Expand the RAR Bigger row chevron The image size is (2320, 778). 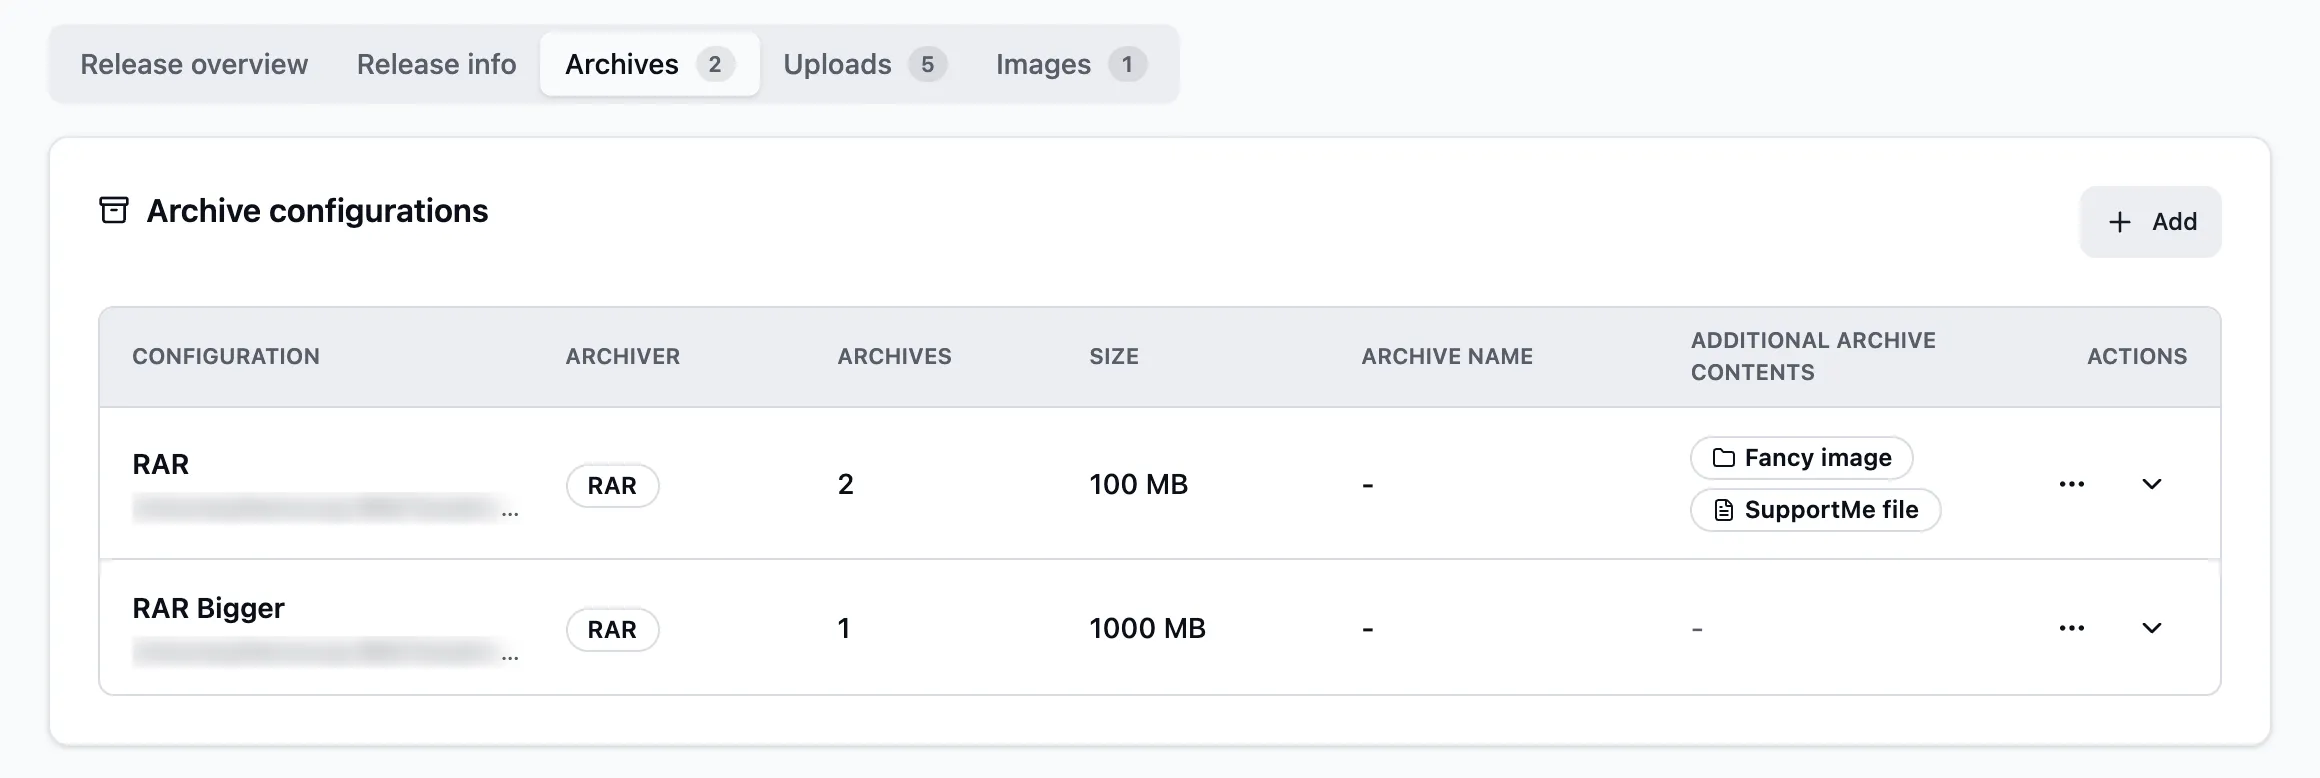[x=2152, y=628]
